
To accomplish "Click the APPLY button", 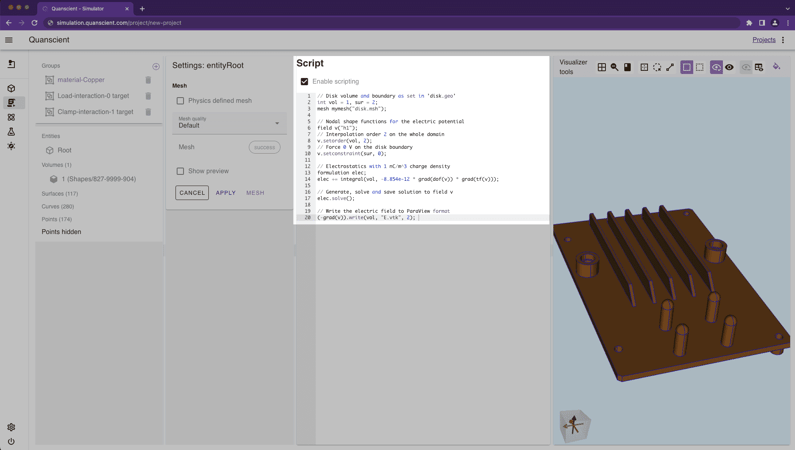I will point(226,193).
